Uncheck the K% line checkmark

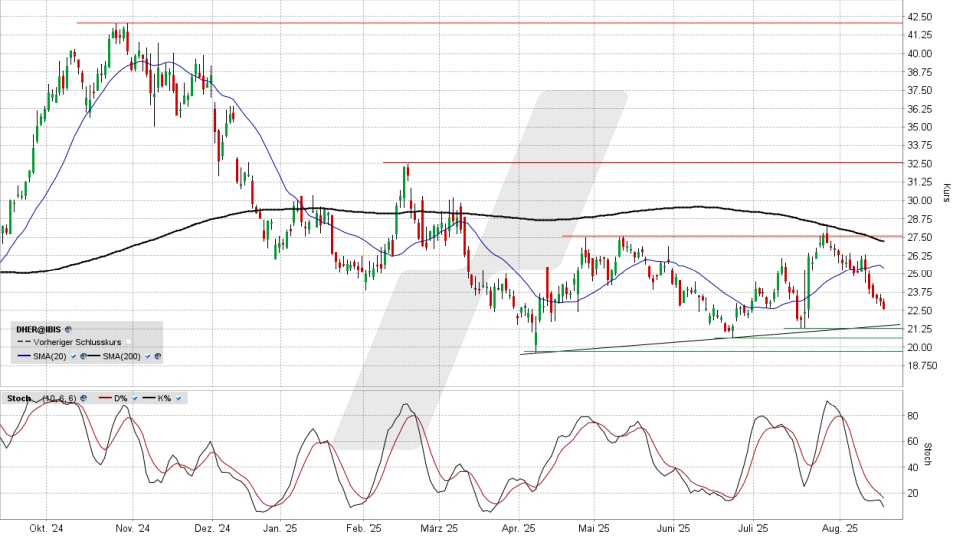(x=178, y=399)
